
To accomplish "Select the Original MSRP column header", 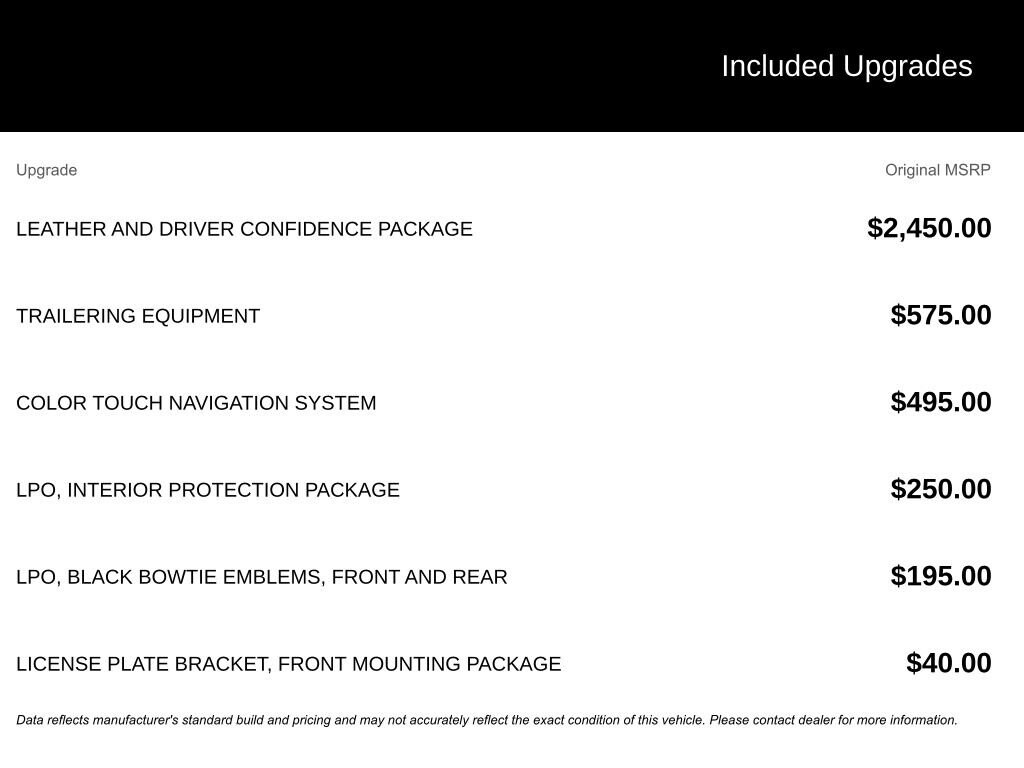I will (x=937, y=170).
